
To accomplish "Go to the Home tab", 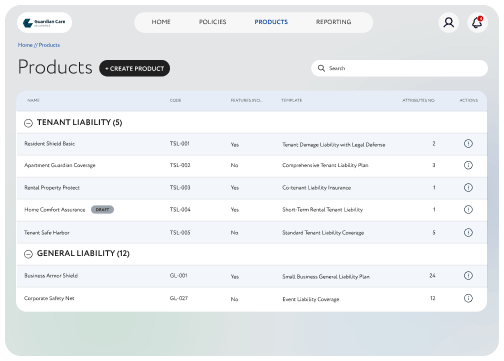I will (161, 22).
